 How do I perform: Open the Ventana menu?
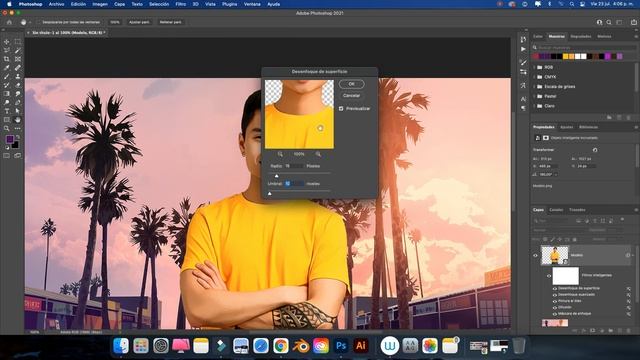coord(252,4)
